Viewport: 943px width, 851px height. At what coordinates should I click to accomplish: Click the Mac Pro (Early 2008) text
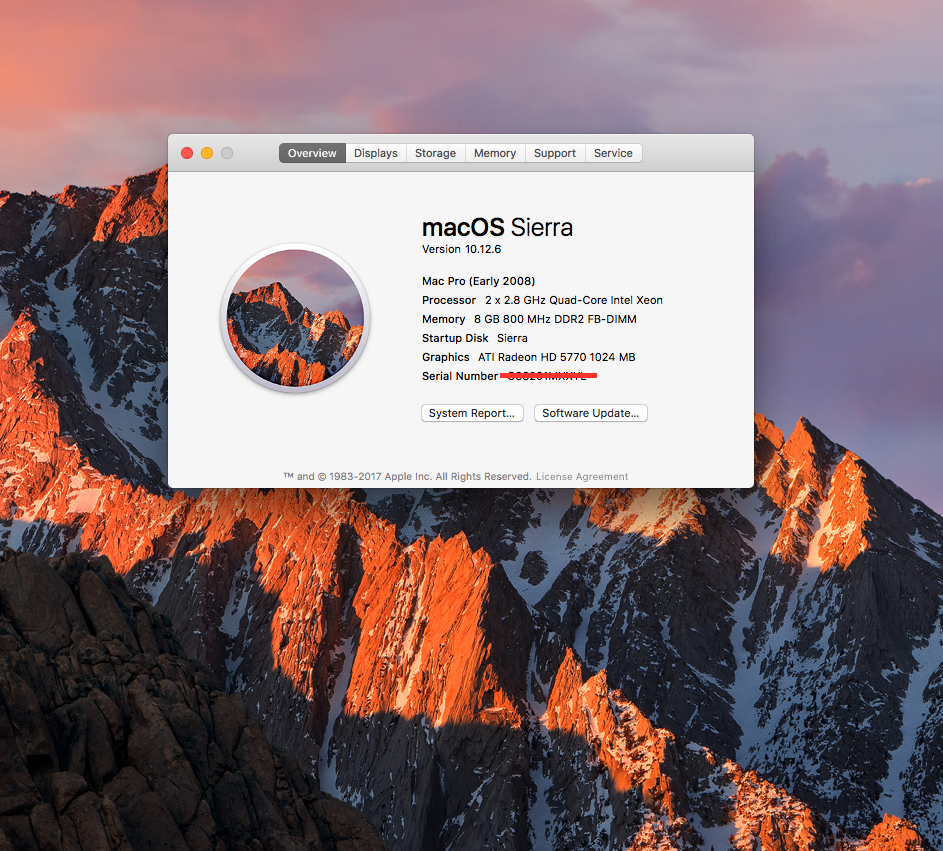click(479, 281)
